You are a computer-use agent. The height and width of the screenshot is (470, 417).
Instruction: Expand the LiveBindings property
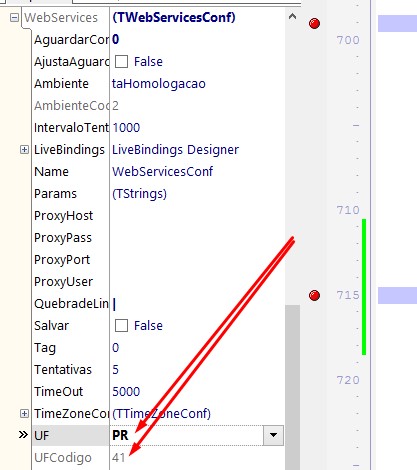24,150
